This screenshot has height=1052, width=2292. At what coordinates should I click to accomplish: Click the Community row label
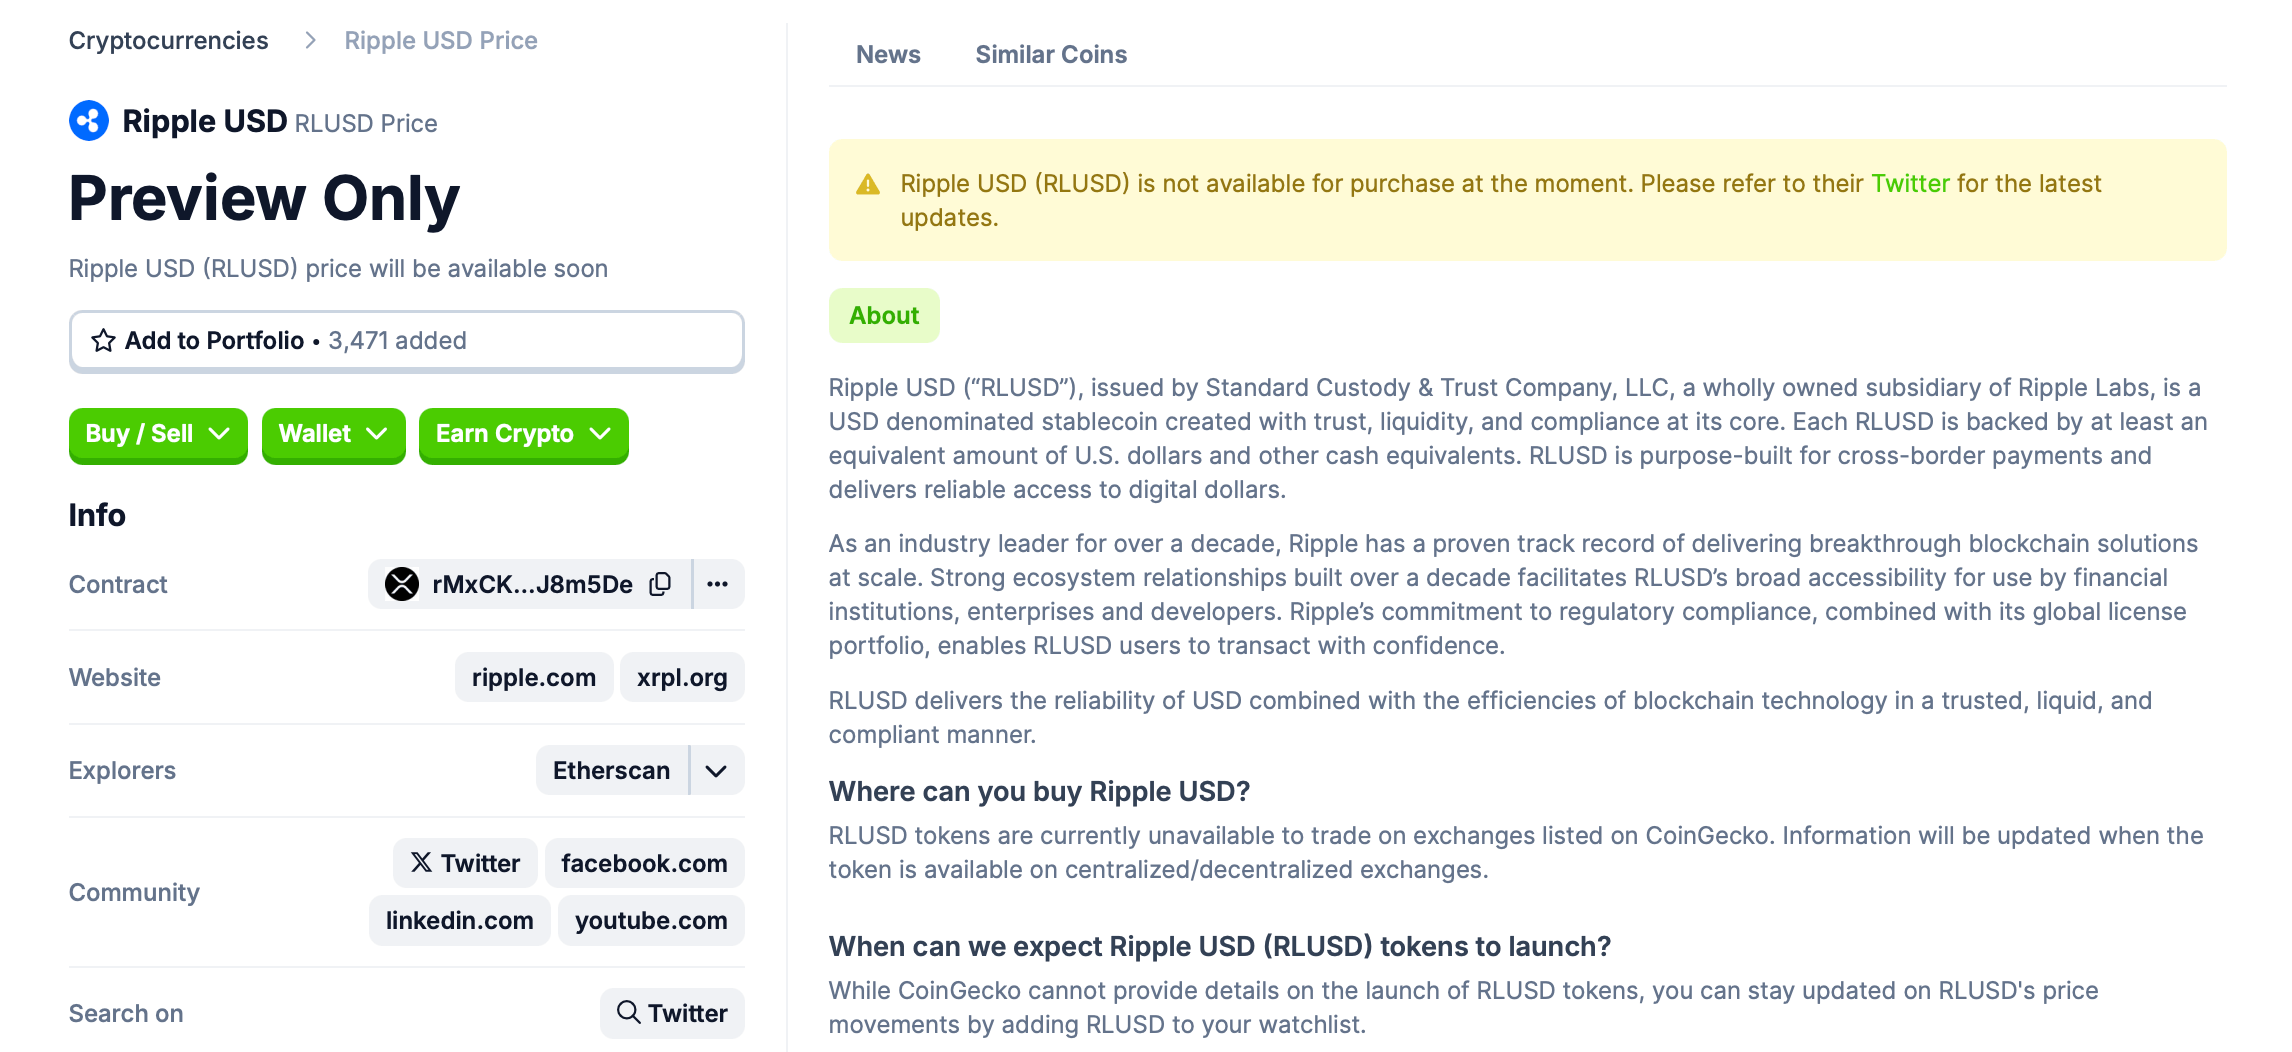pos(134,892)
